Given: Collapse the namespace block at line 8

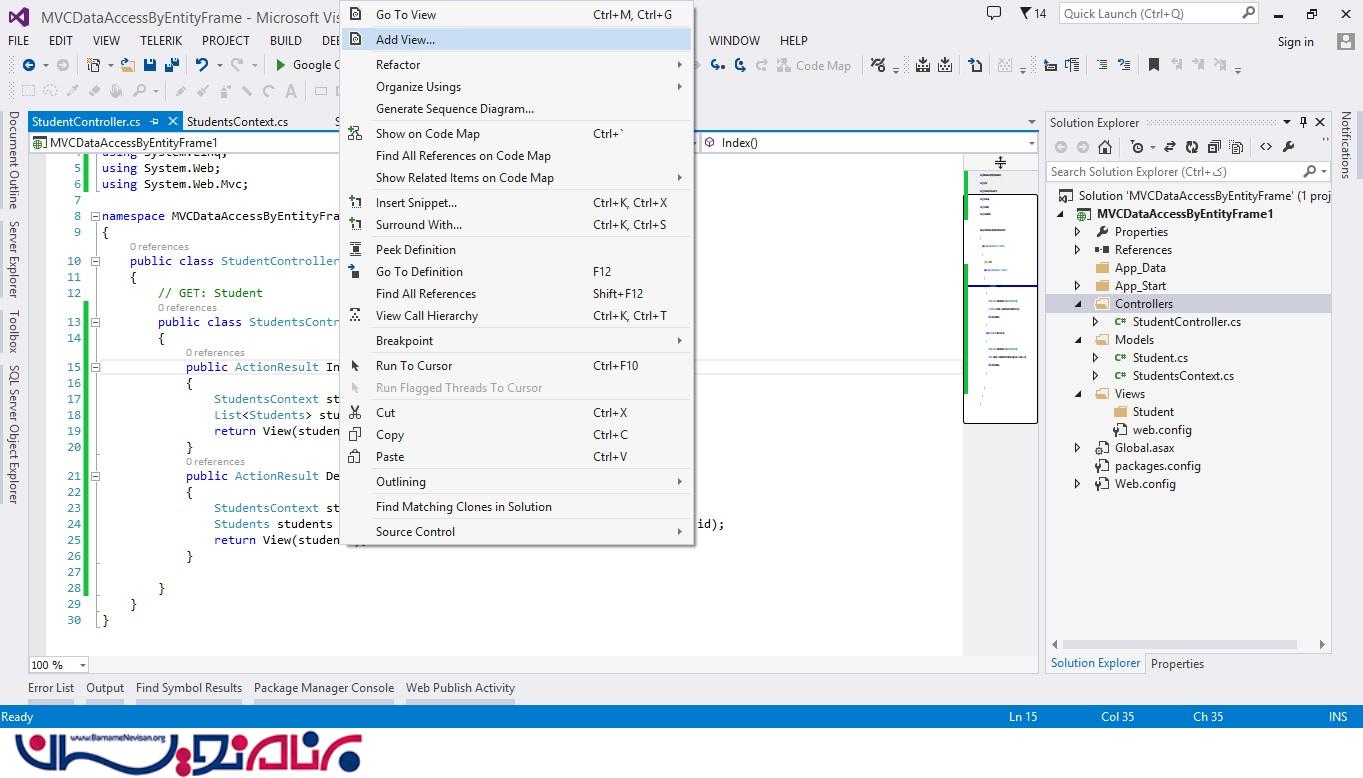Looking at the screenshot, I should (x=94, y=216).
